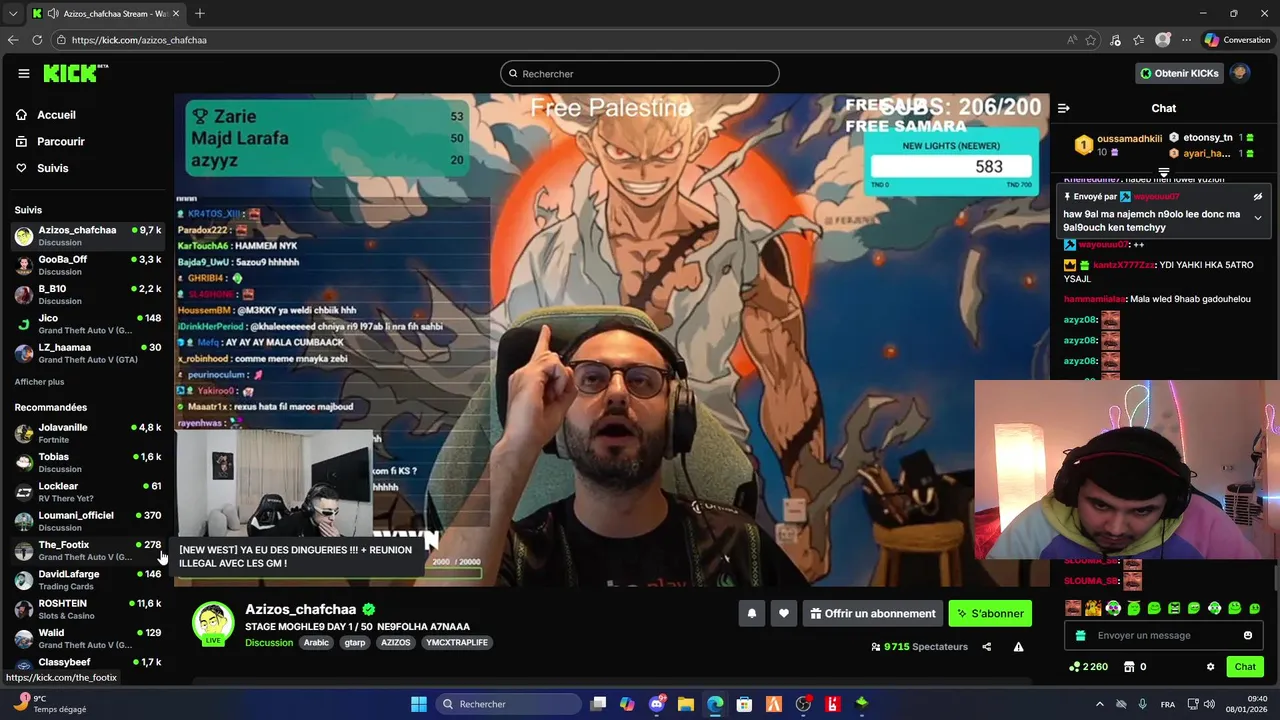Click Discussion category link
This screenshot has width=1280, height=720.
pyautogui.click(x=269, y=643)
